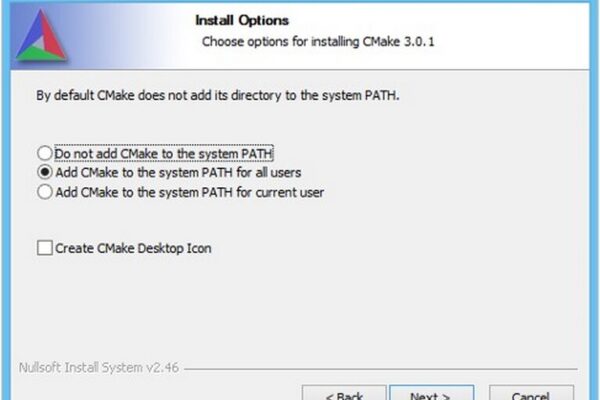Viewport: 600px width, 400px height.
Task: Click the 'By default CMake does not add' sentence
Action: pos(217,95)
